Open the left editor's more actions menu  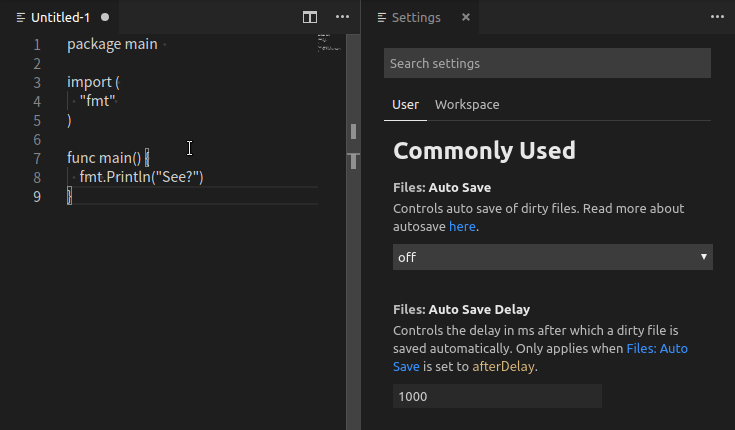[x=342, y=18]
